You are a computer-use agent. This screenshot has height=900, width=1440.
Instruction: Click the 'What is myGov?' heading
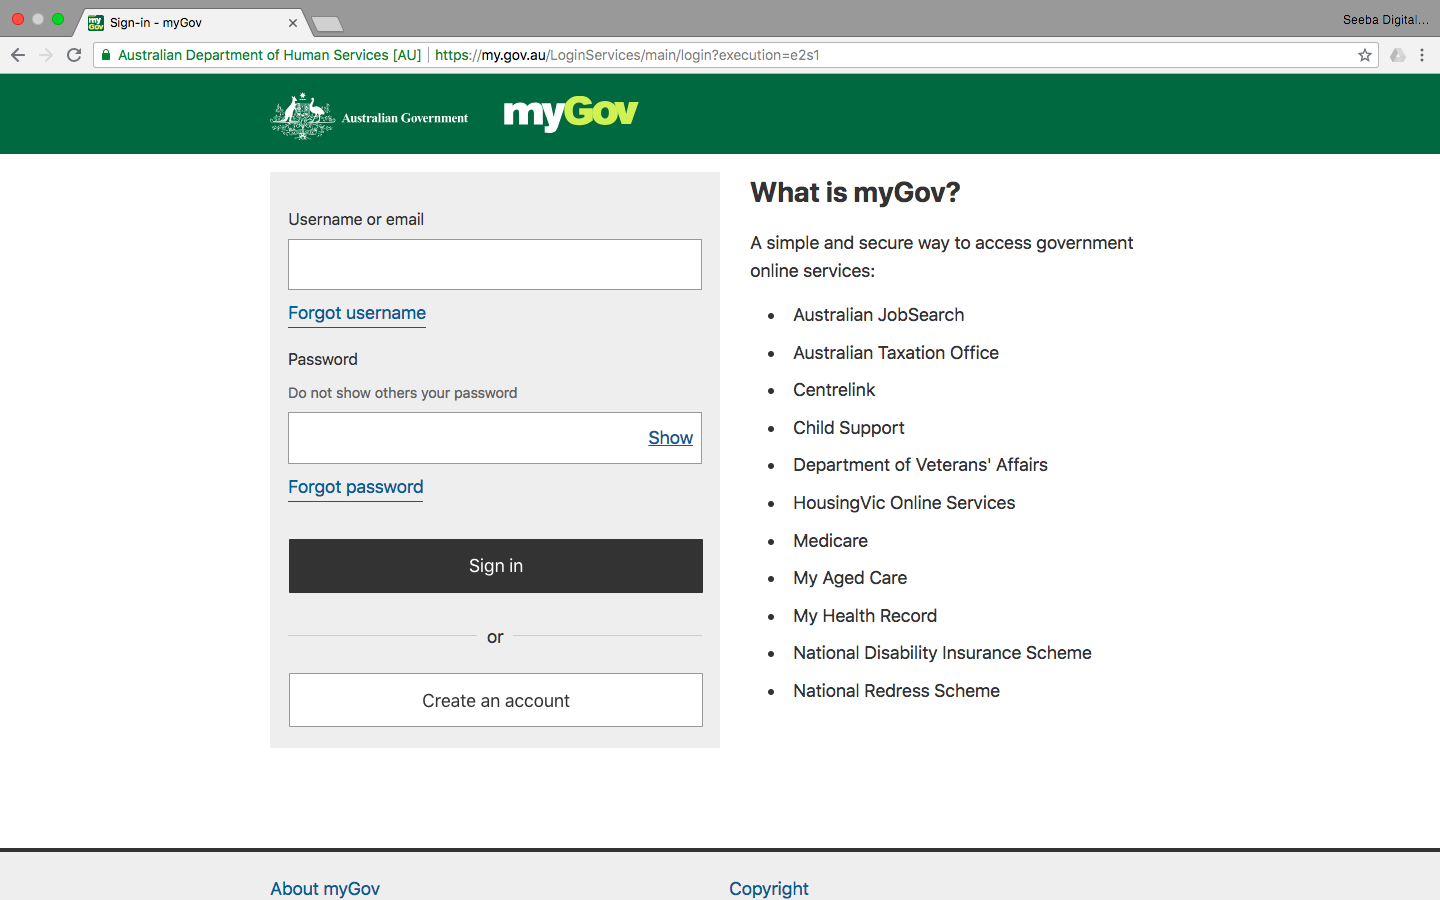coord(855,192)
